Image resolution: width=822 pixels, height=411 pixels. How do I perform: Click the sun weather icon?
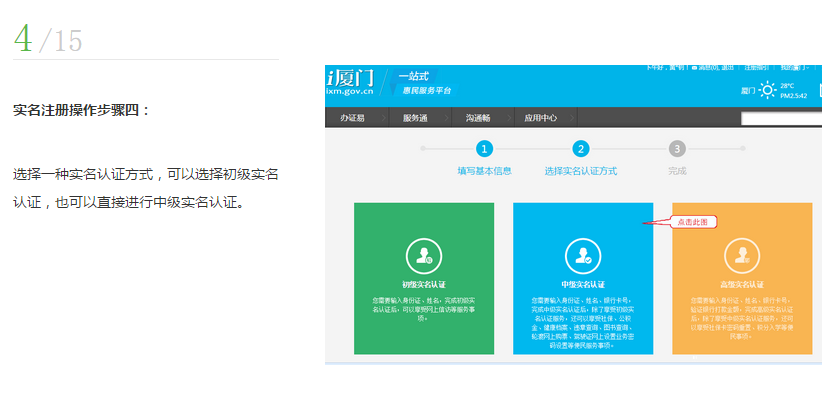(767, 90)
